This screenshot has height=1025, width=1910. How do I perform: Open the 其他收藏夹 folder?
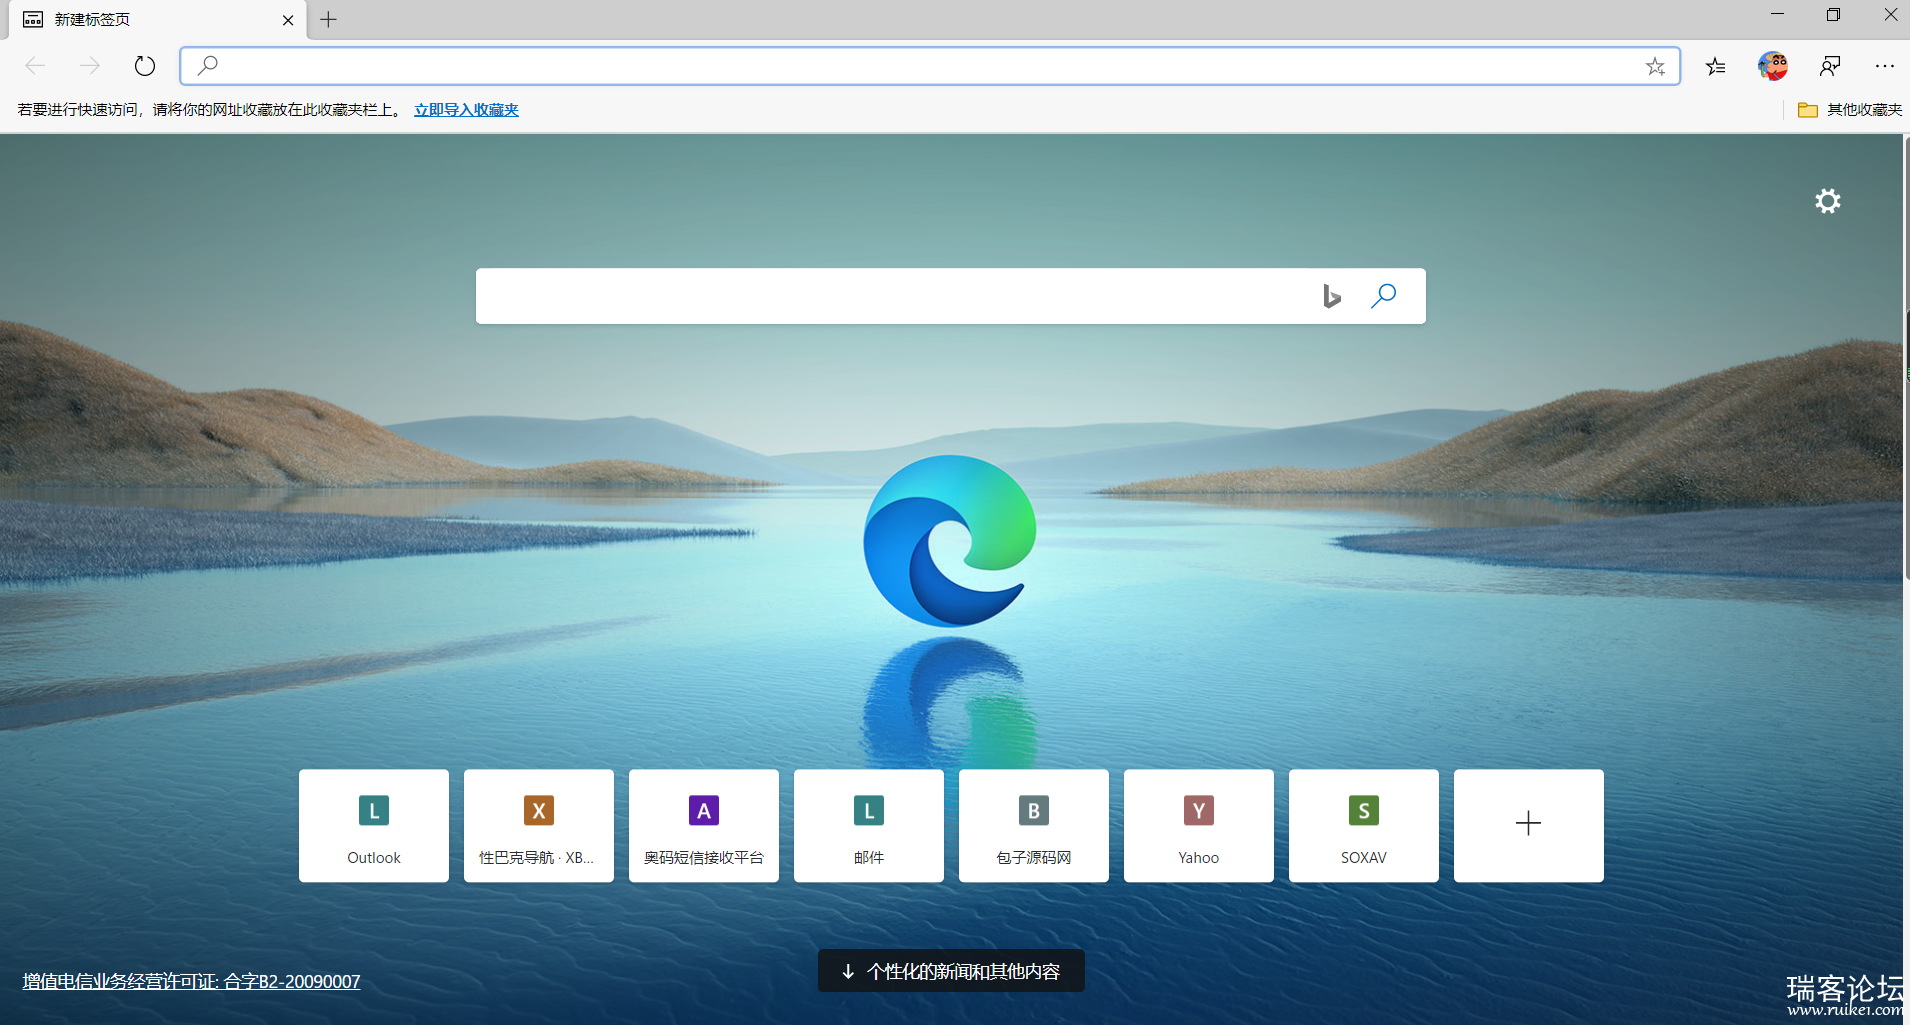tap(1849, 110)
